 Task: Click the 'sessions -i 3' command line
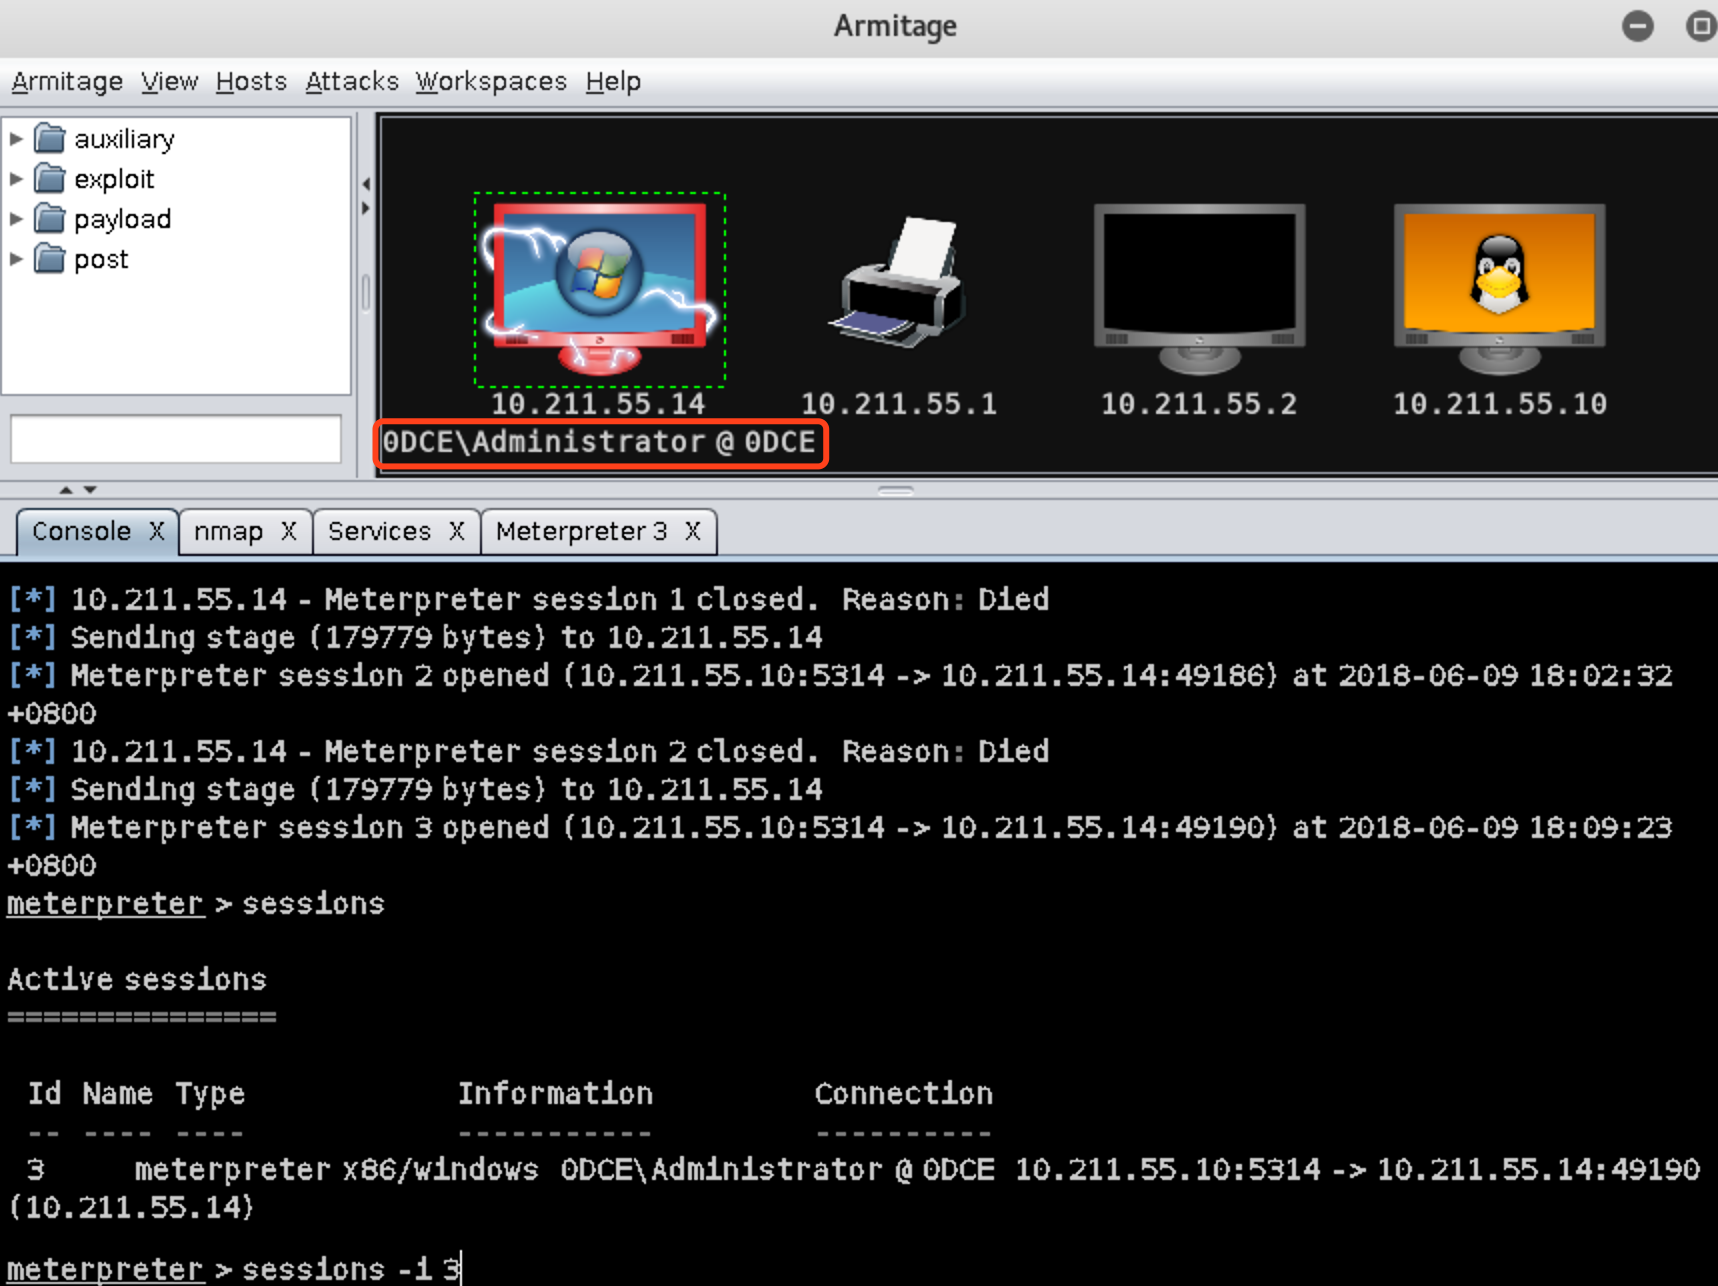352,1269
